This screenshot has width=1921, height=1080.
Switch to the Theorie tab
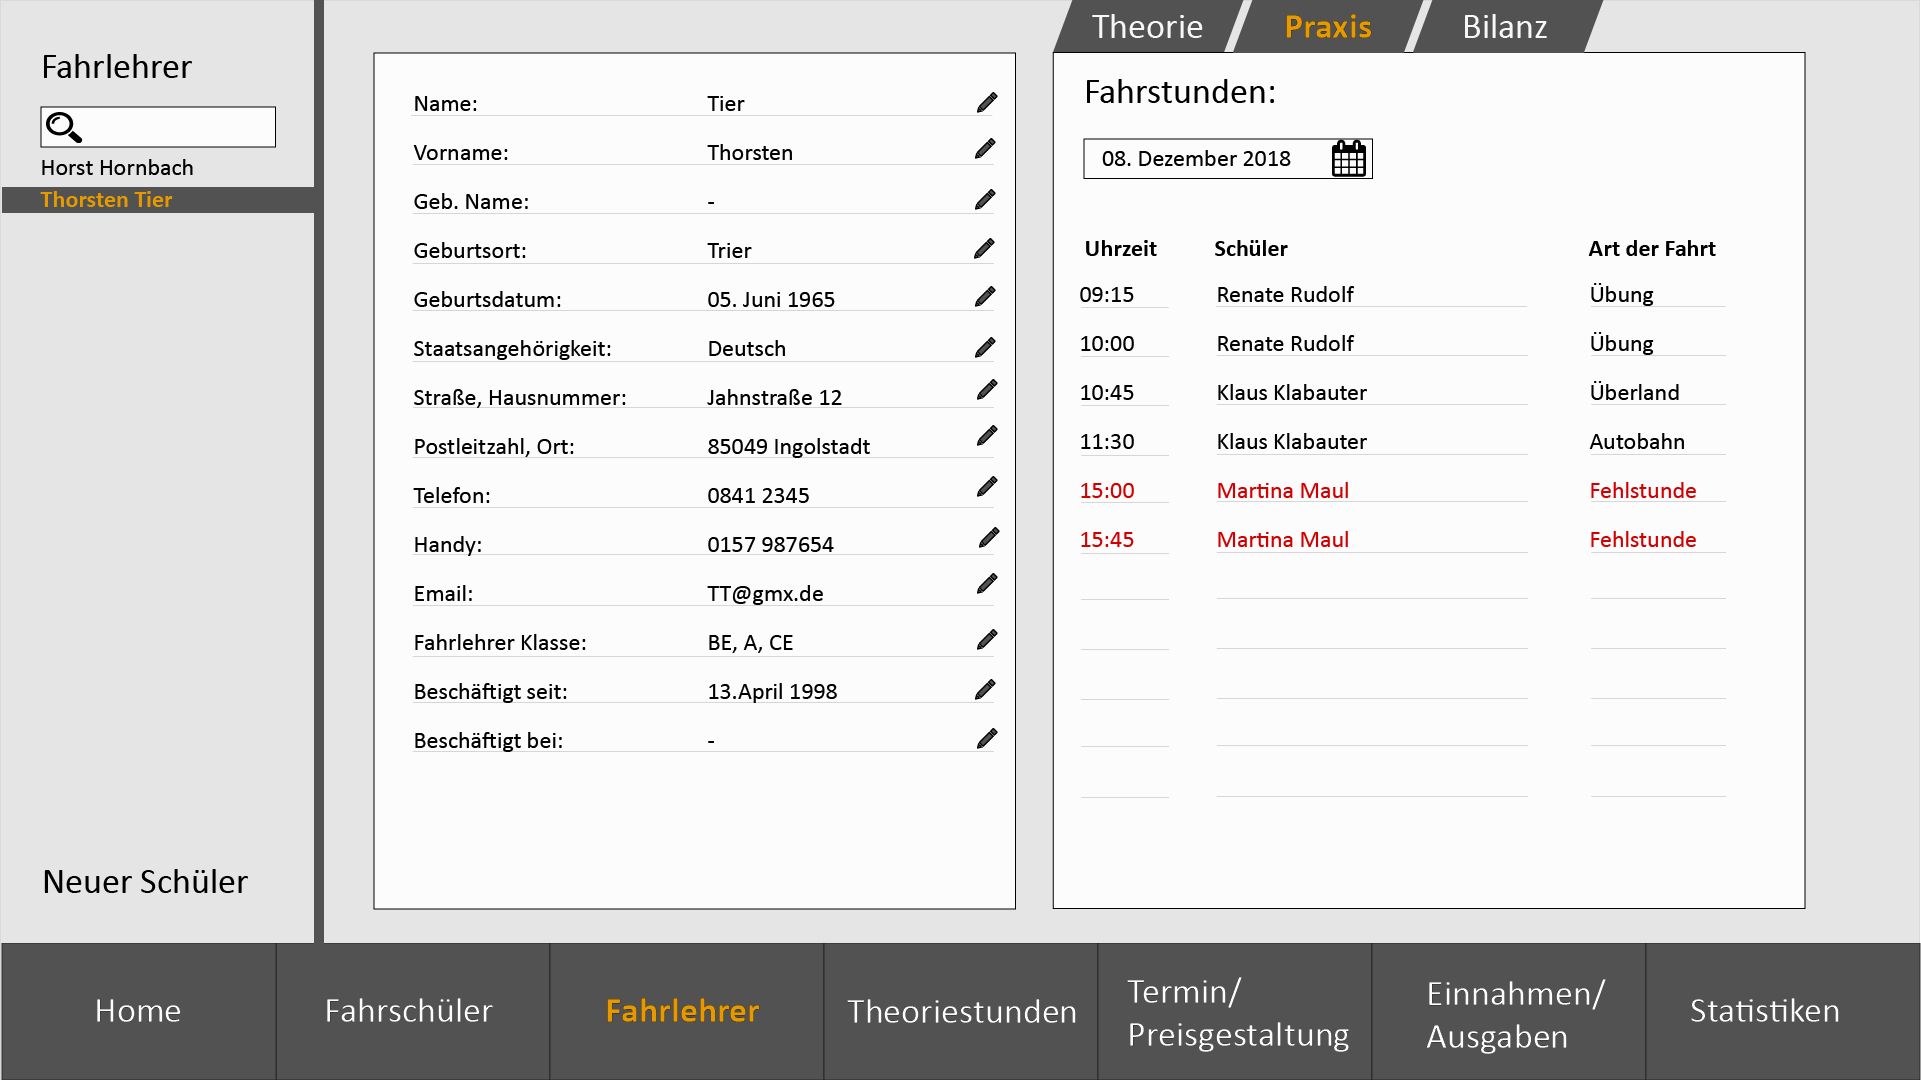[x=1147, y=27]
